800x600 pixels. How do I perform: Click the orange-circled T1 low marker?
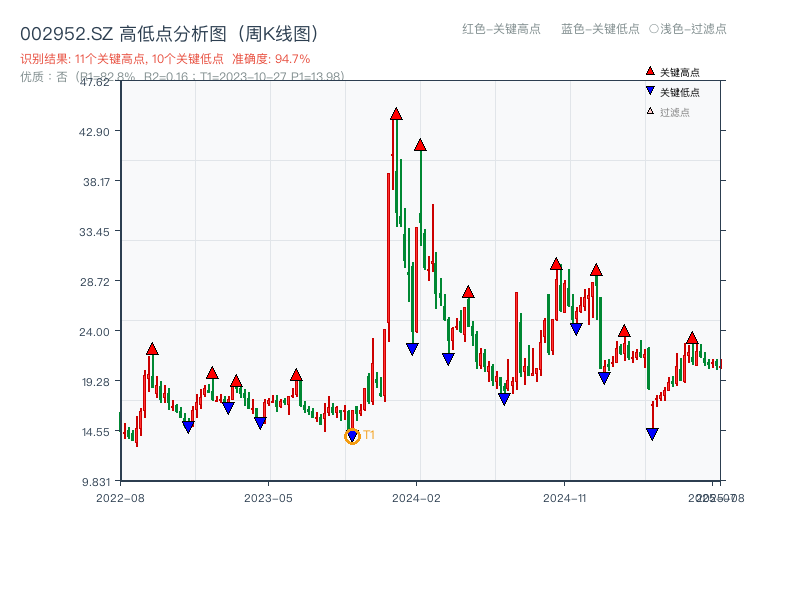point(352,436)
